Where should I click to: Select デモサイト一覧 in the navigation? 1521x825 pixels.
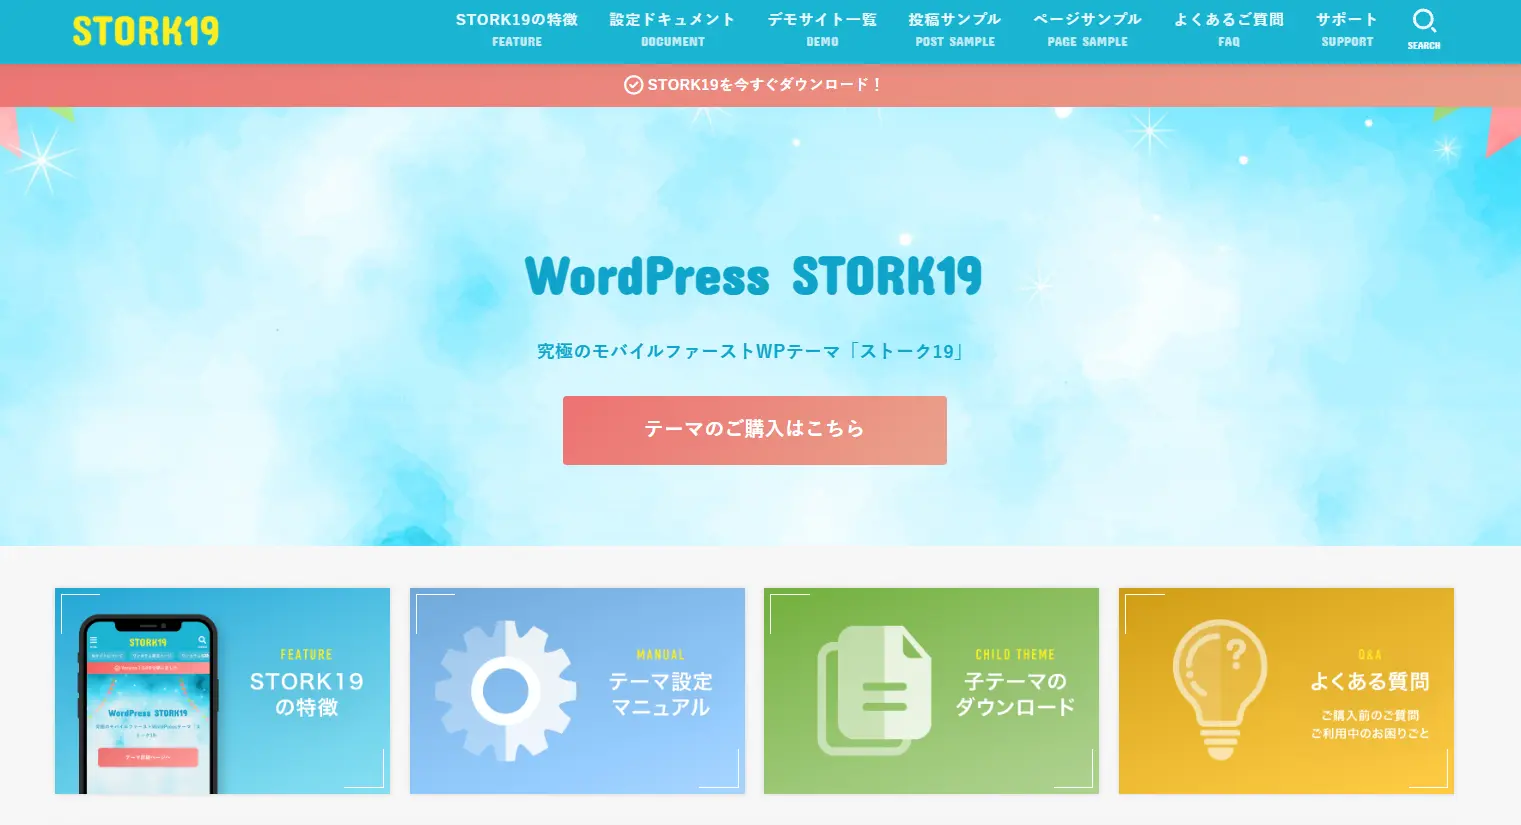pyautogui.click(x=822, y=18)
